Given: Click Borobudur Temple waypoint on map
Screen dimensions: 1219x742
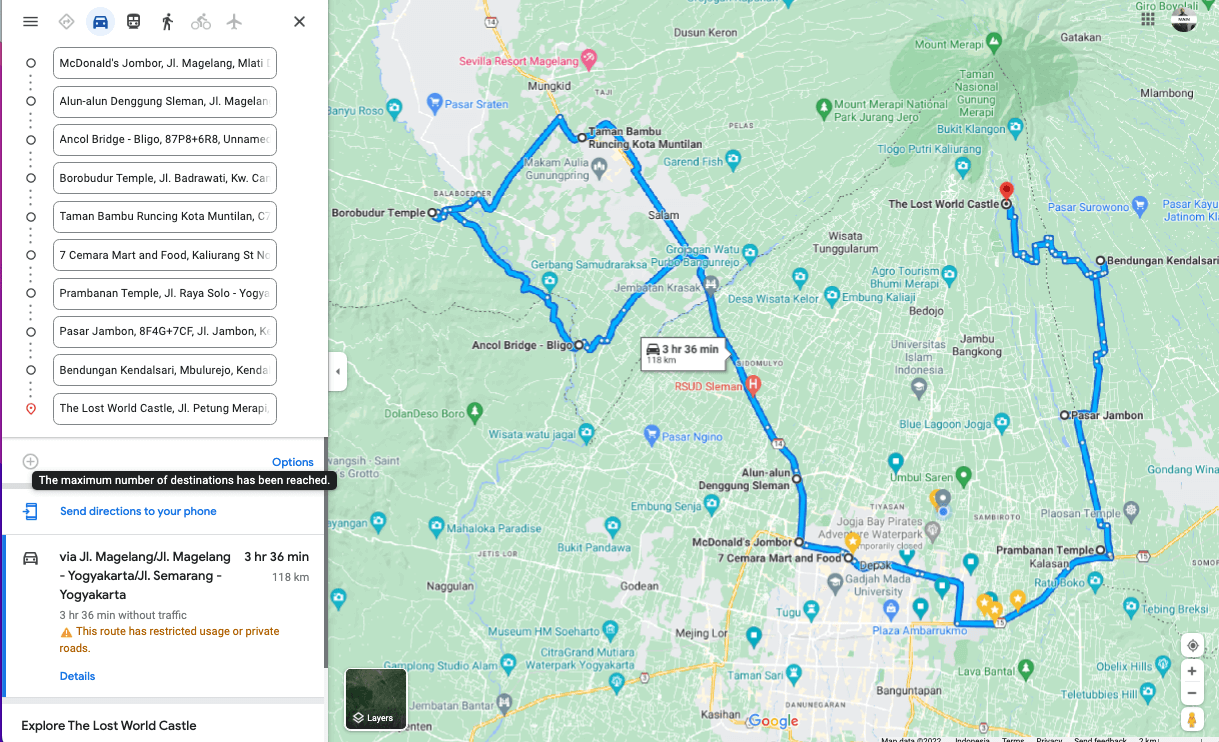Looking at the screenshot, I should point(433,213).
